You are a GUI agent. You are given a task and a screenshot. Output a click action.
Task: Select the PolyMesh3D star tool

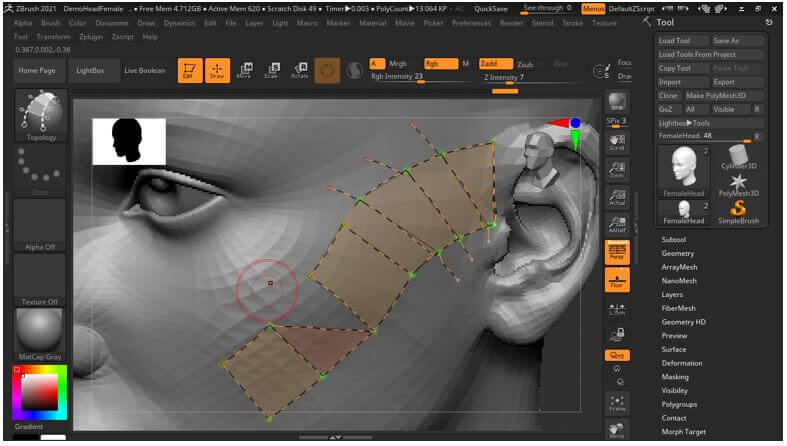point(738,185)
